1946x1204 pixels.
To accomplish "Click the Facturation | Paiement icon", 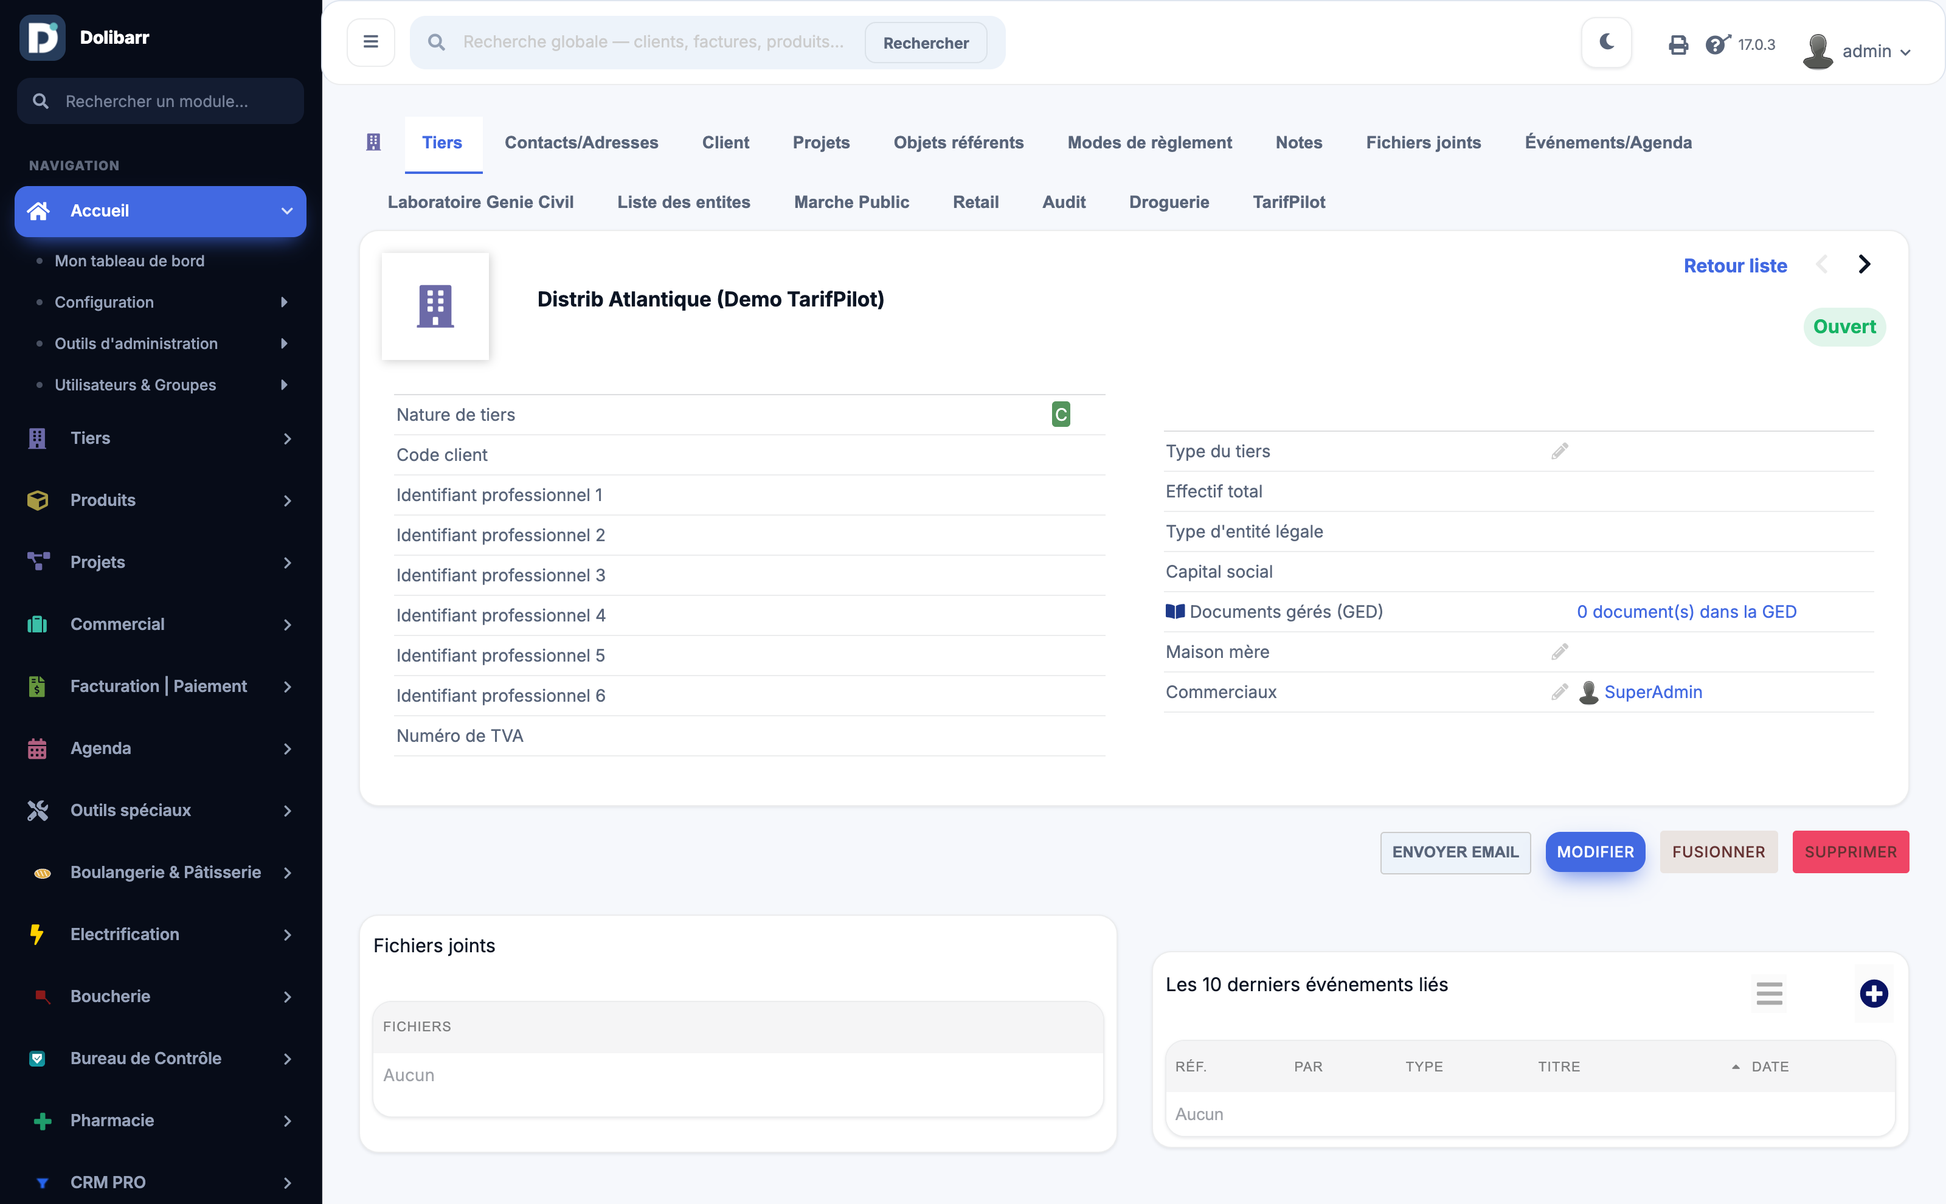I will (x=37, y=686).
